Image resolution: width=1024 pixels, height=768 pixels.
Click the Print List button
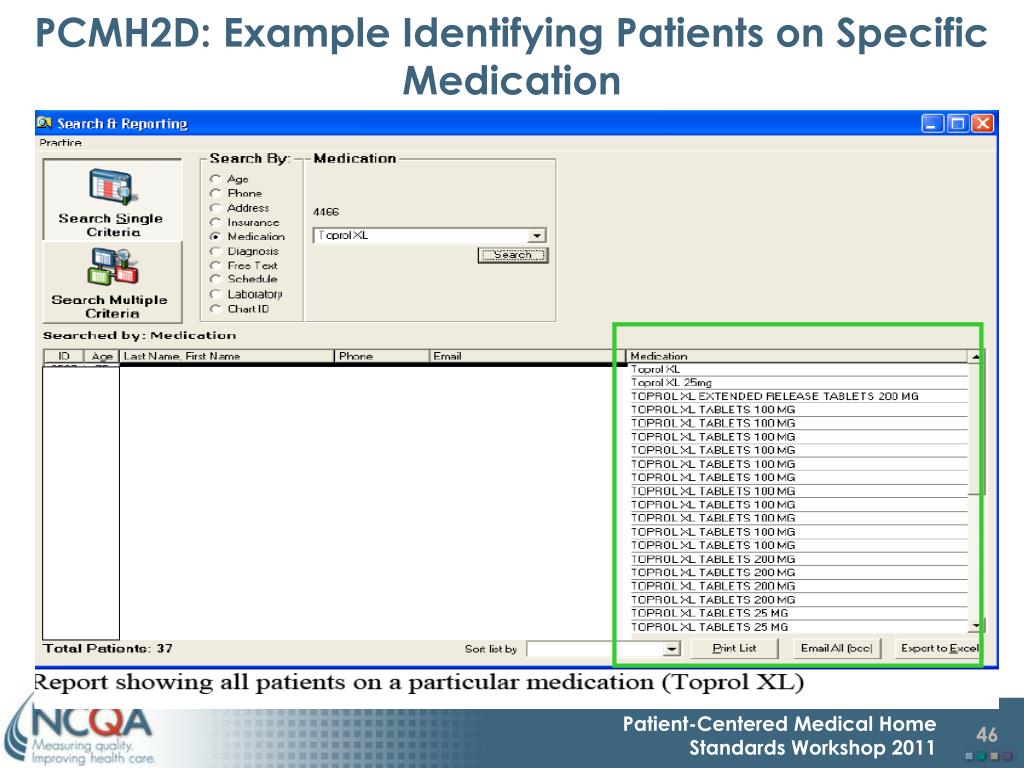point(734,648)
